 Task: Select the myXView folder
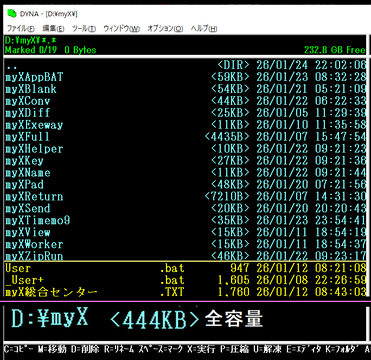(x=185, y=232)
